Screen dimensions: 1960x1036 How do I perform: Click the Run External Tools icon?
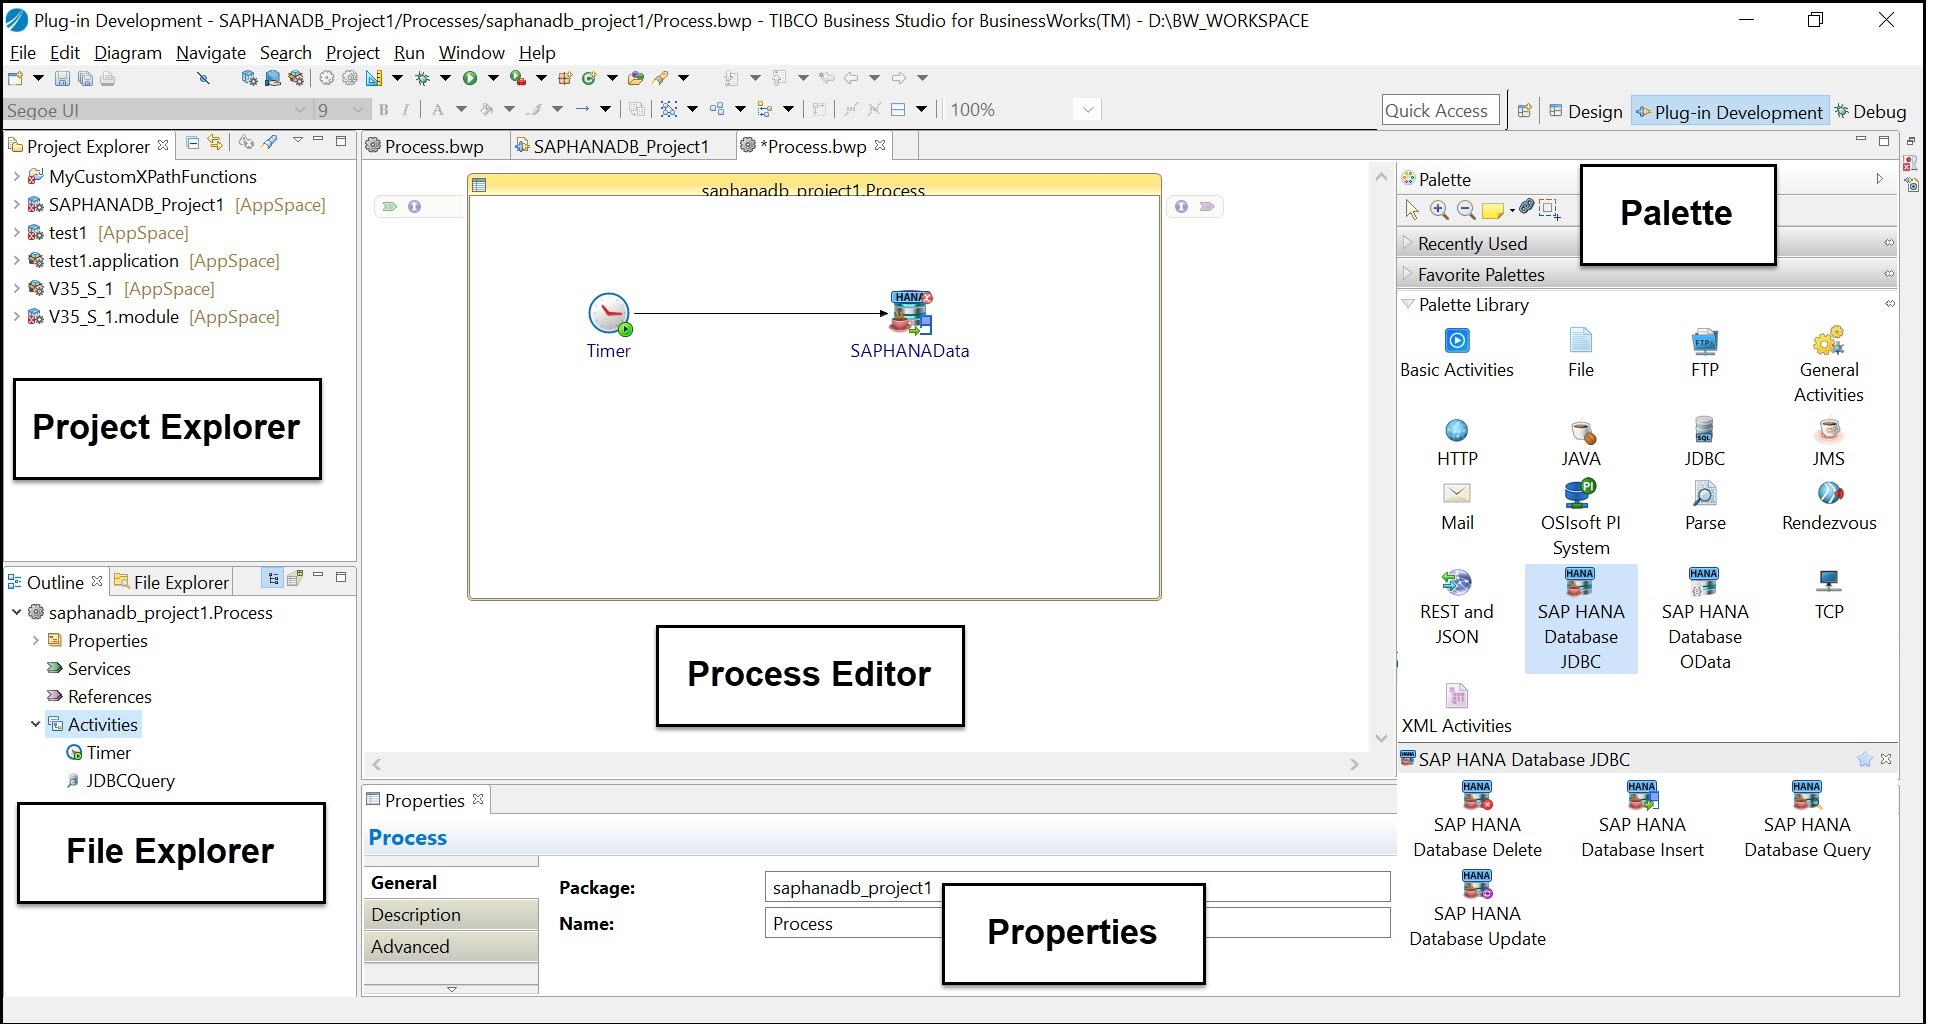517,78
